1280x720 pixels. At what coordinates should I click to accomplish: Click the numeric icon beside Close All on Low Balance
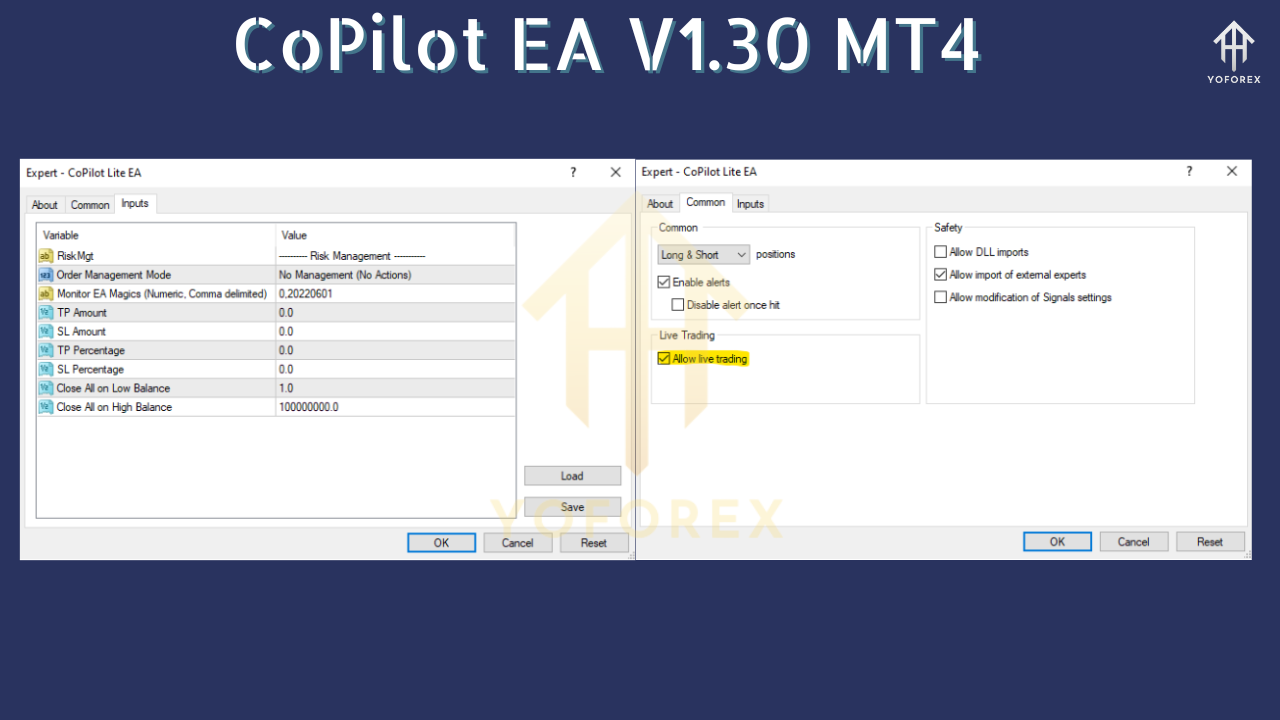[x=45, y=388]
